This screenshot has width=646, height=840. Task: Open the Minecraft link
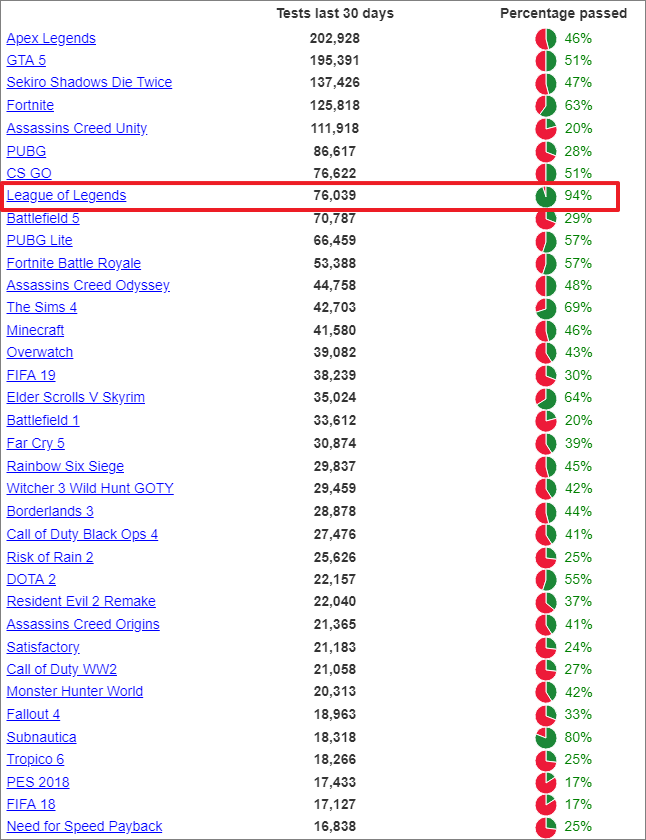[x=35, y=331]
